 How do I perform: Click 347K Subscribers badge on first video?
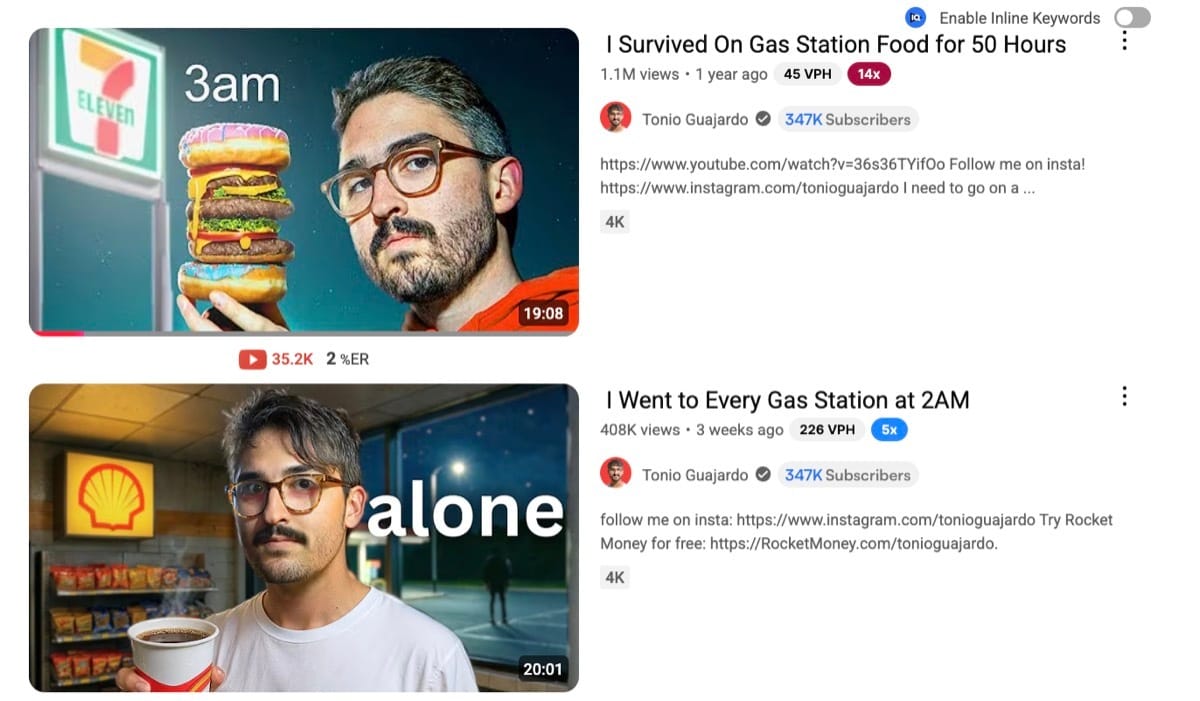coord(848,119)
